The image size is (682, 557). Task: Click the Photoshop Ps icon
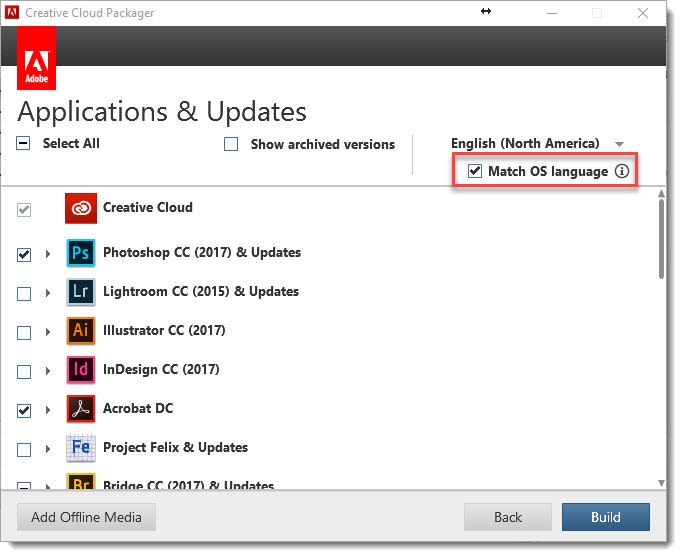pos(81,253)
